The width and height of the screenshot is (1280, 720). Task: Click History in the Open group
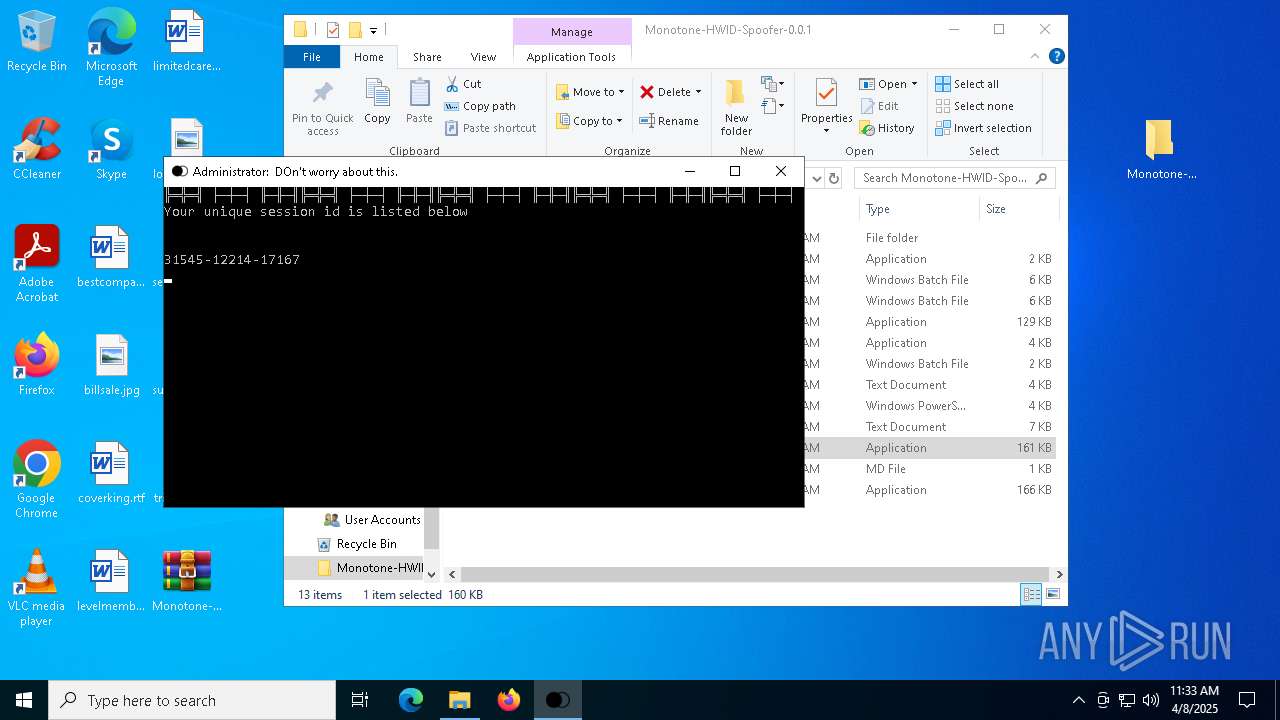click(x=886, y=128)
